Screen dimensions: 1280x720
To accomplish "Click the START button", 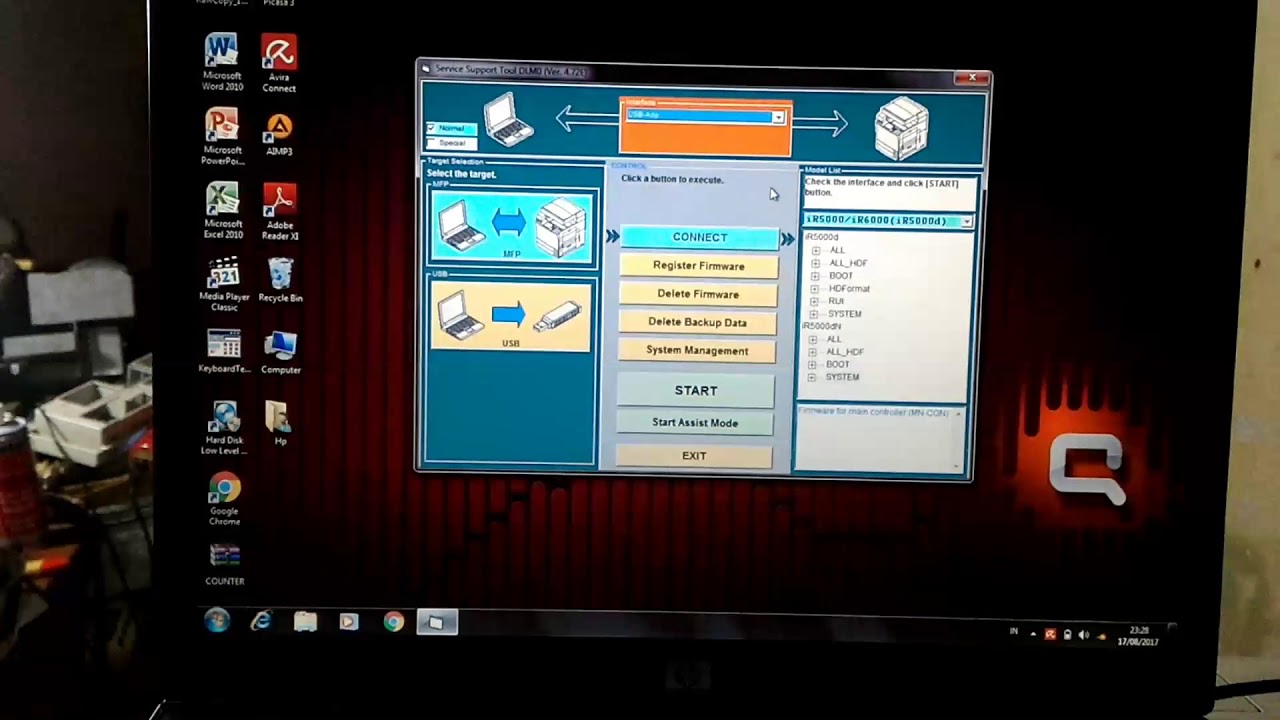I will (695, 390).
